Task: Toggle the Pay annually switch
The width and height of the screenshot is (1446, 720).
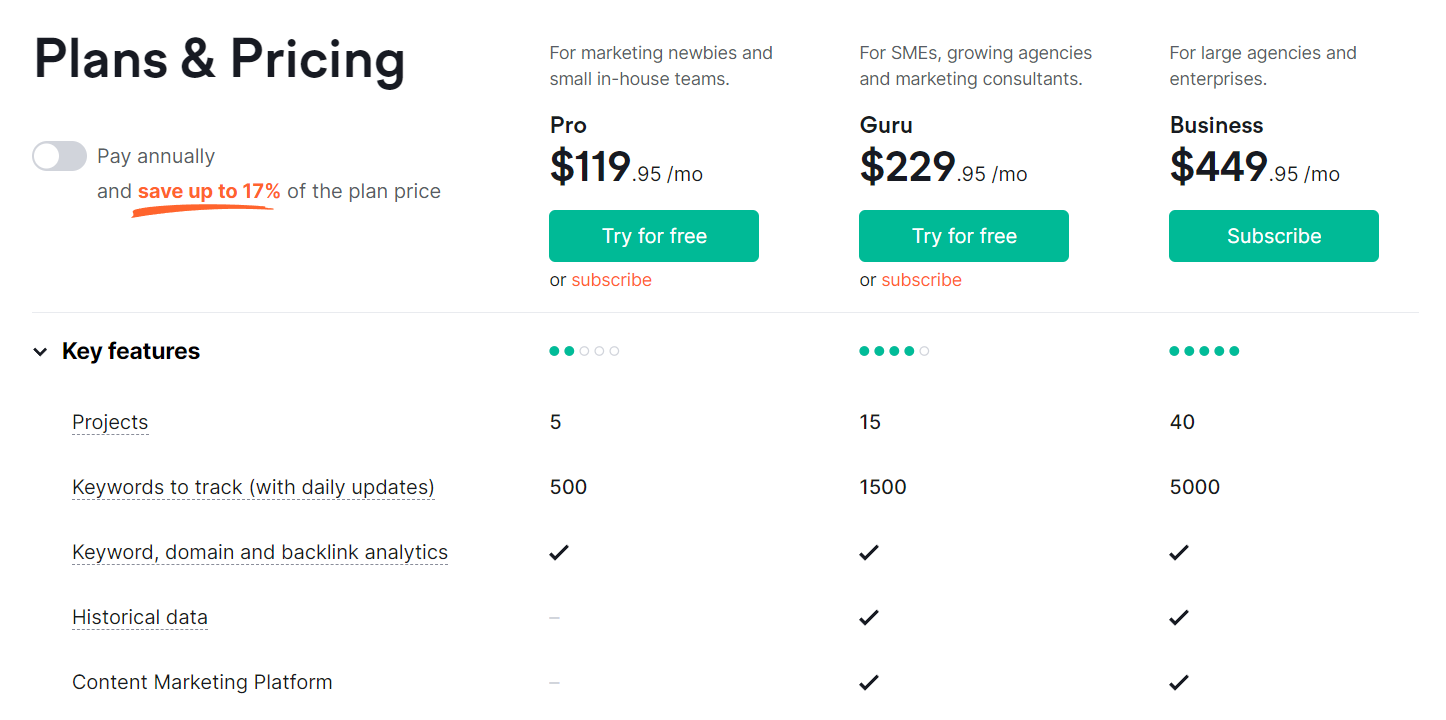Action: coord(59,156)
